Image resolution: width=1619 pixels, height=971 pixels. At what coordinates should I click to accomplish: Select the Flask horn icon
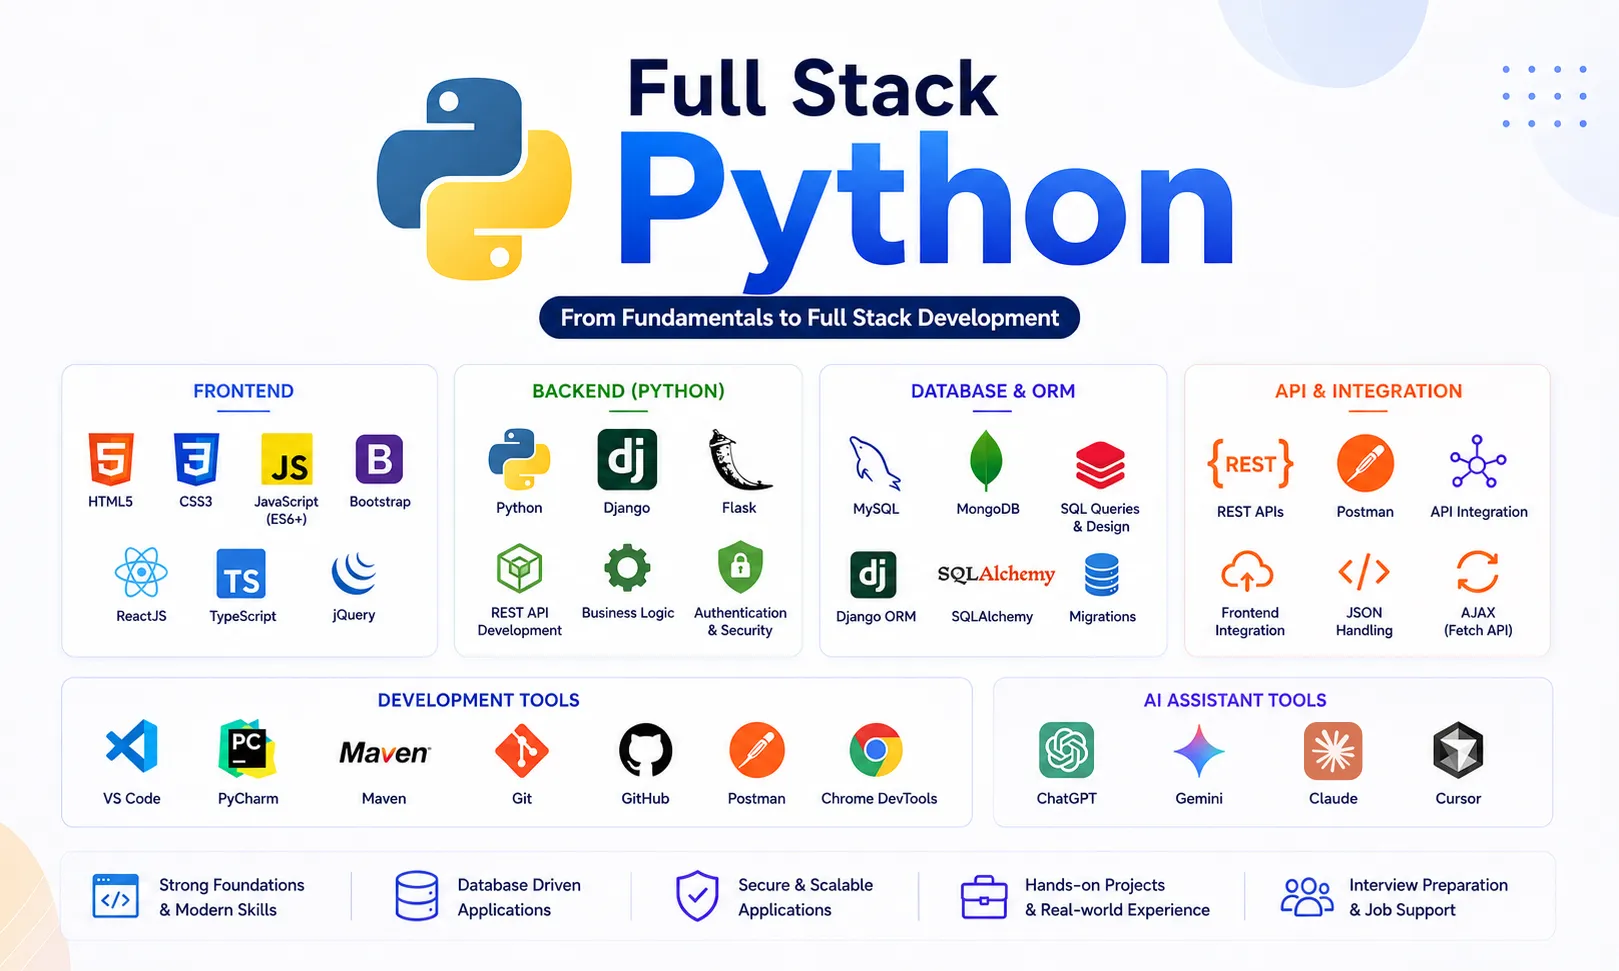coord(740,460)
